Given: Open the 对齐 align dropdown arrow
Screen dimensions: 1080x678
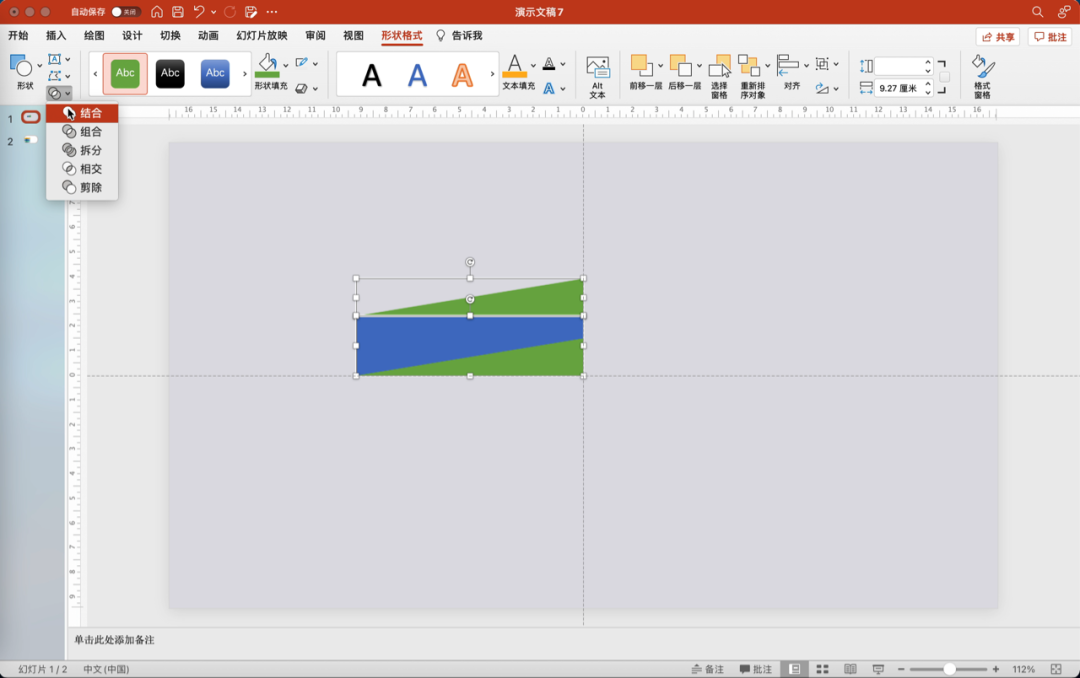Looking at the screenshot, I should (x=807, y=66).
